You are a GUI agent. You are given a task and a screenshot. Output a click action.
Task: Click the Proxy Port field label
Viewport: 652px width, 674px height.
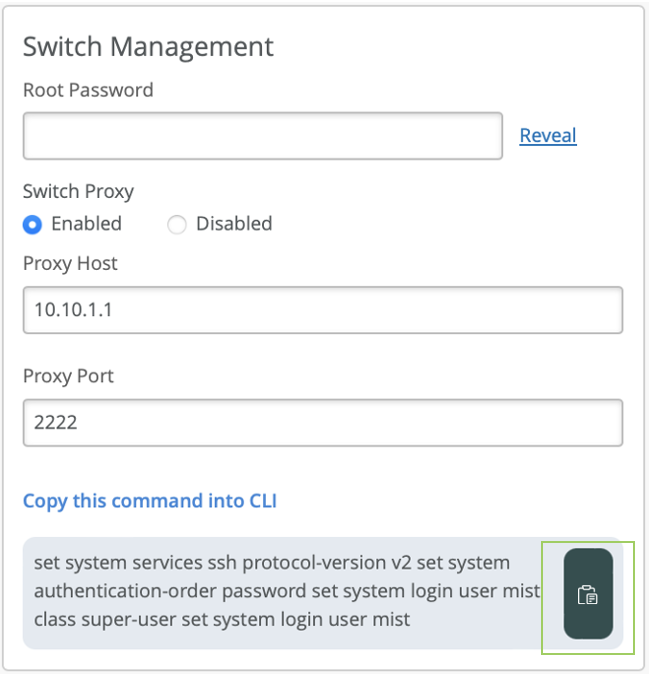[68, 377]
